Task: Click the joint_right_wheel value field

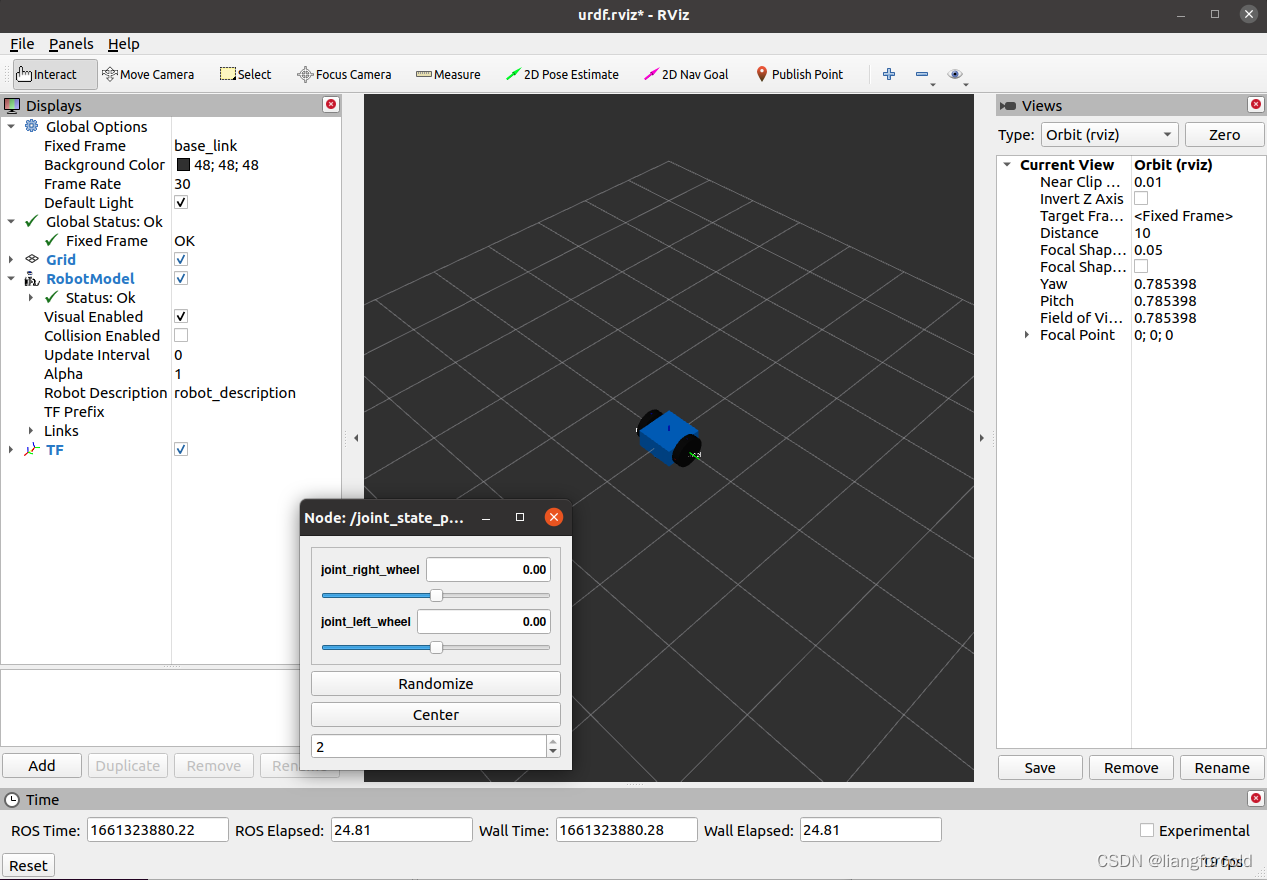Action: coord(488,569)
